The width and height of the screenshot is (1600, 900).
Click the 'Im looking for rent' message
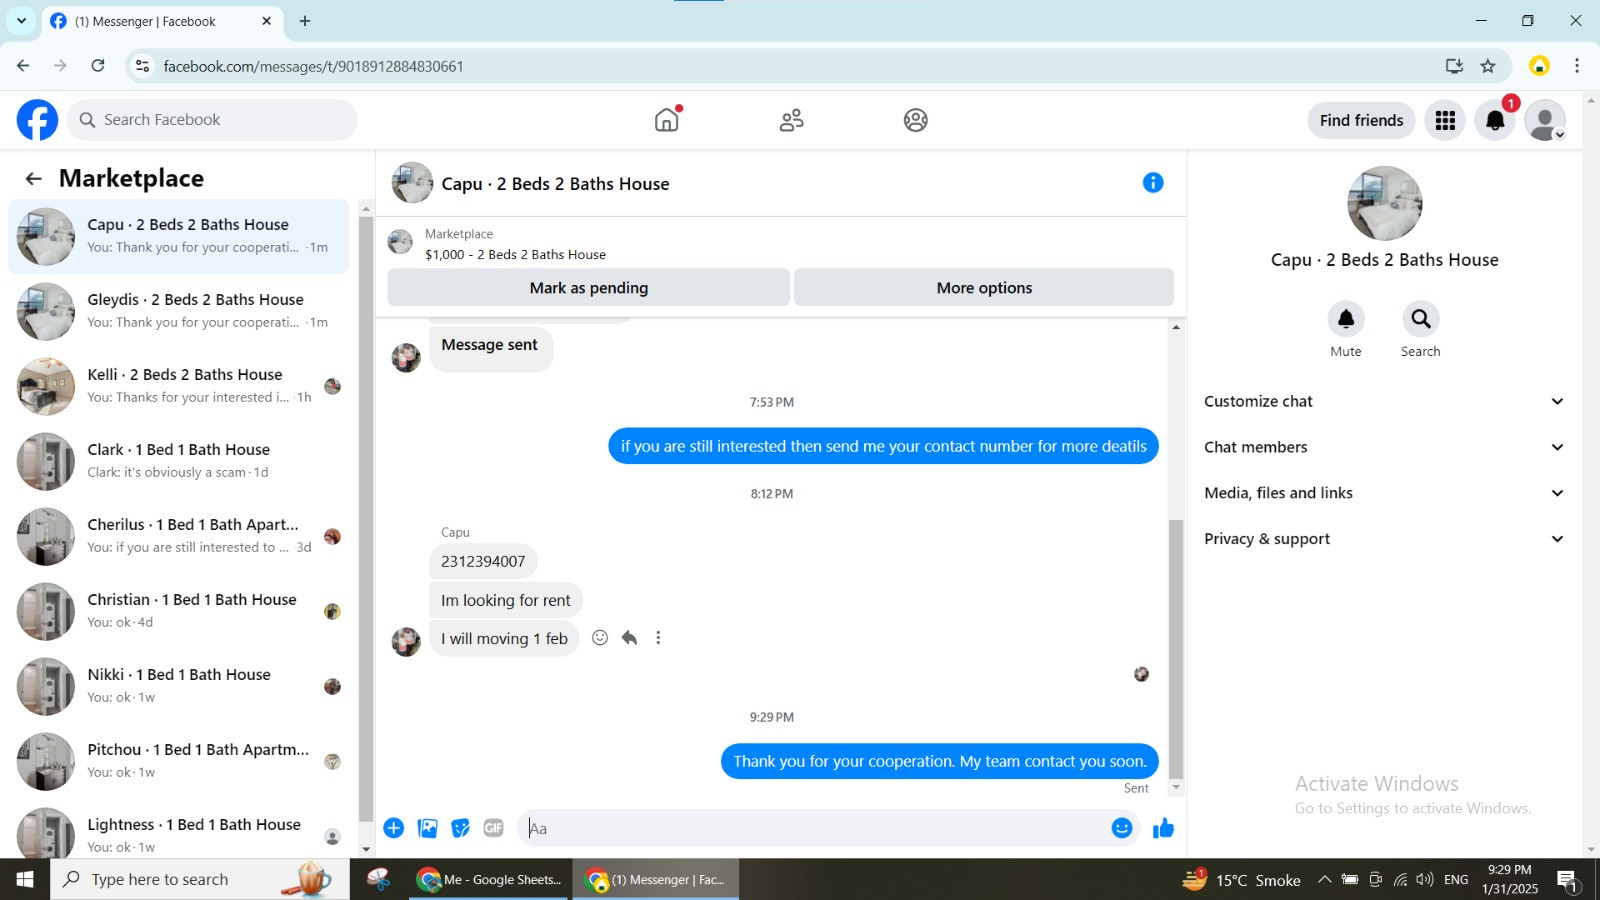(506, 600)
